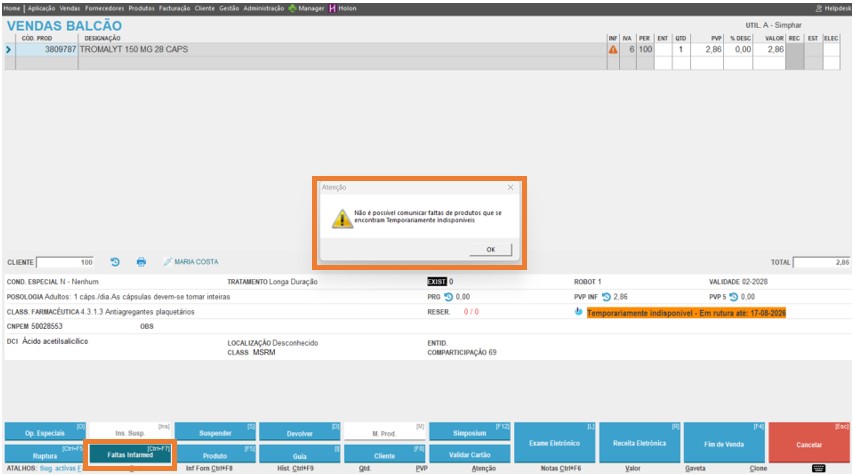This screenshot has height=476, width=853.
Task: Click the Hist. Ctrl+F9 shortcut
Action: 295,468
